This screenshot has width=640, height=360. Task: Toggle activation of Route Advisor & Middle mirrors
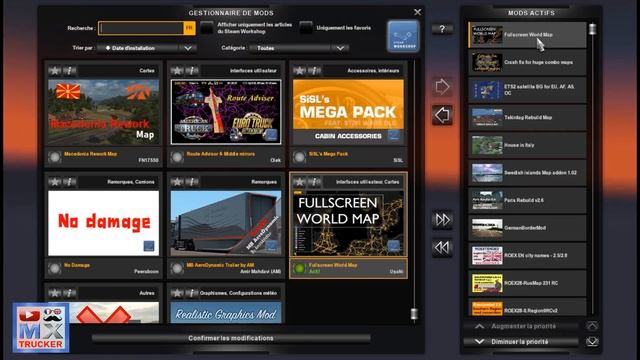pyautogui.click(x=177, y=157)
